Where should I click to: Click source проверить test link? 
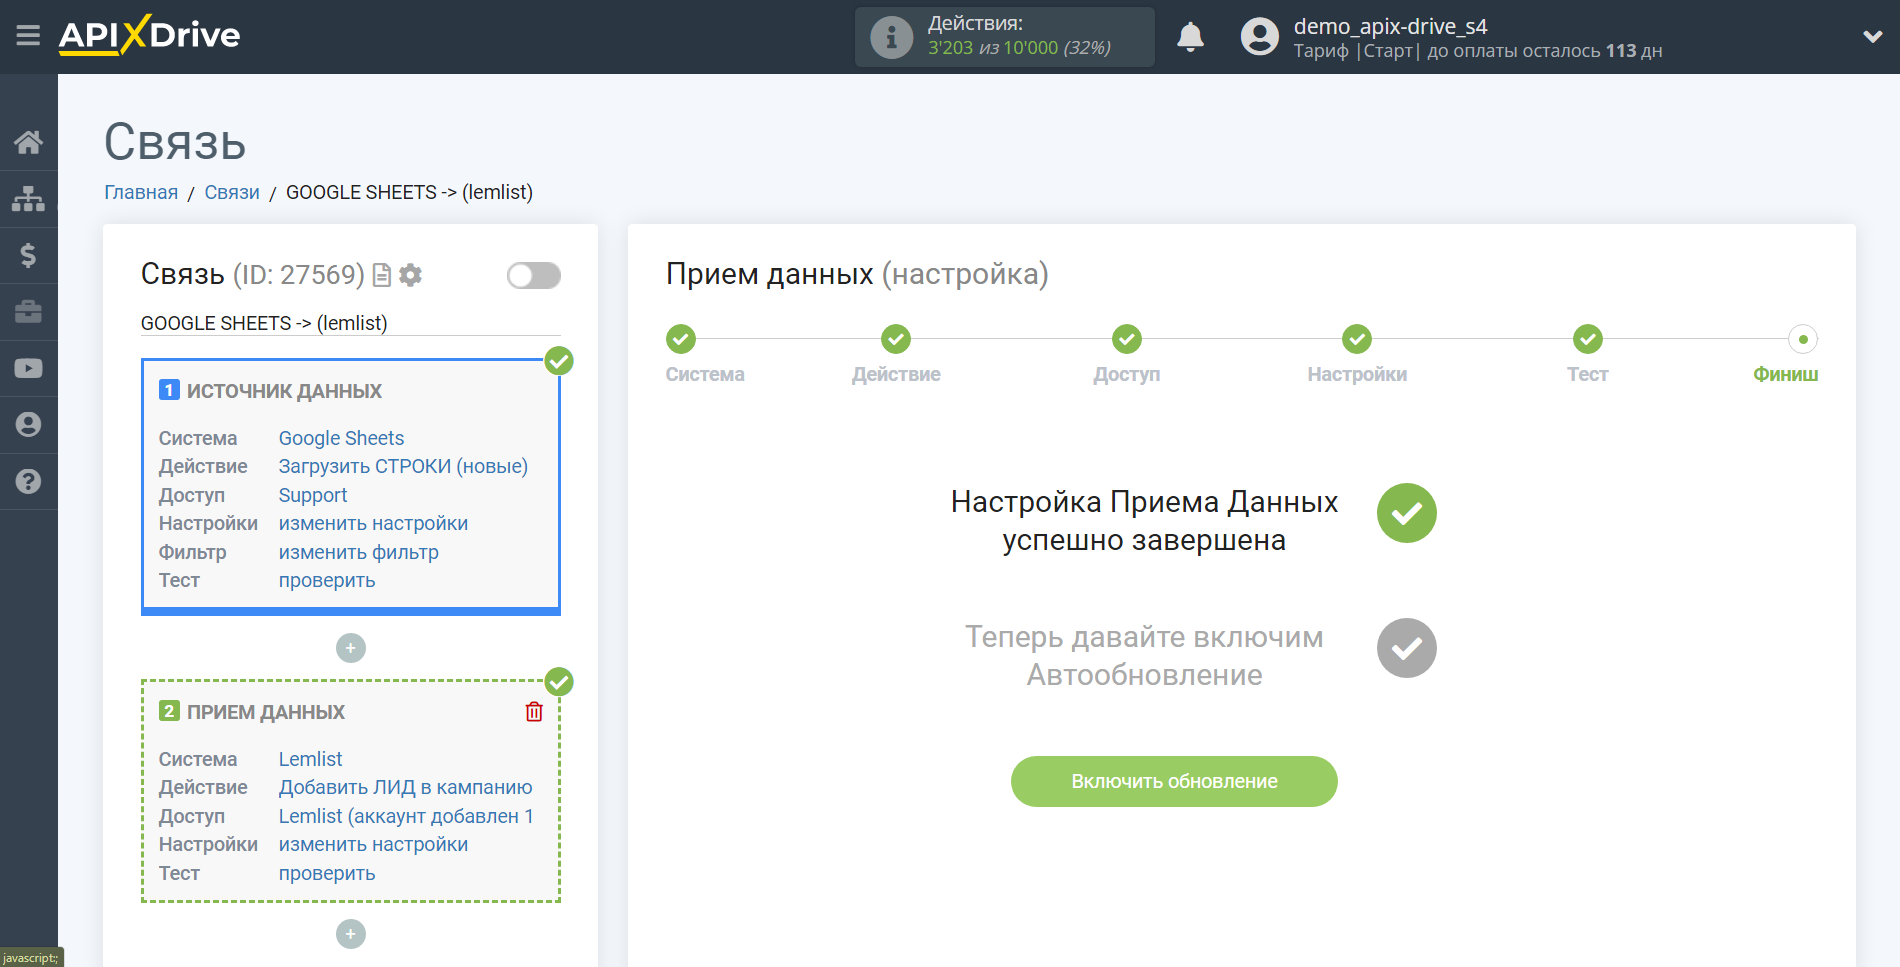[x=327, y=580]
